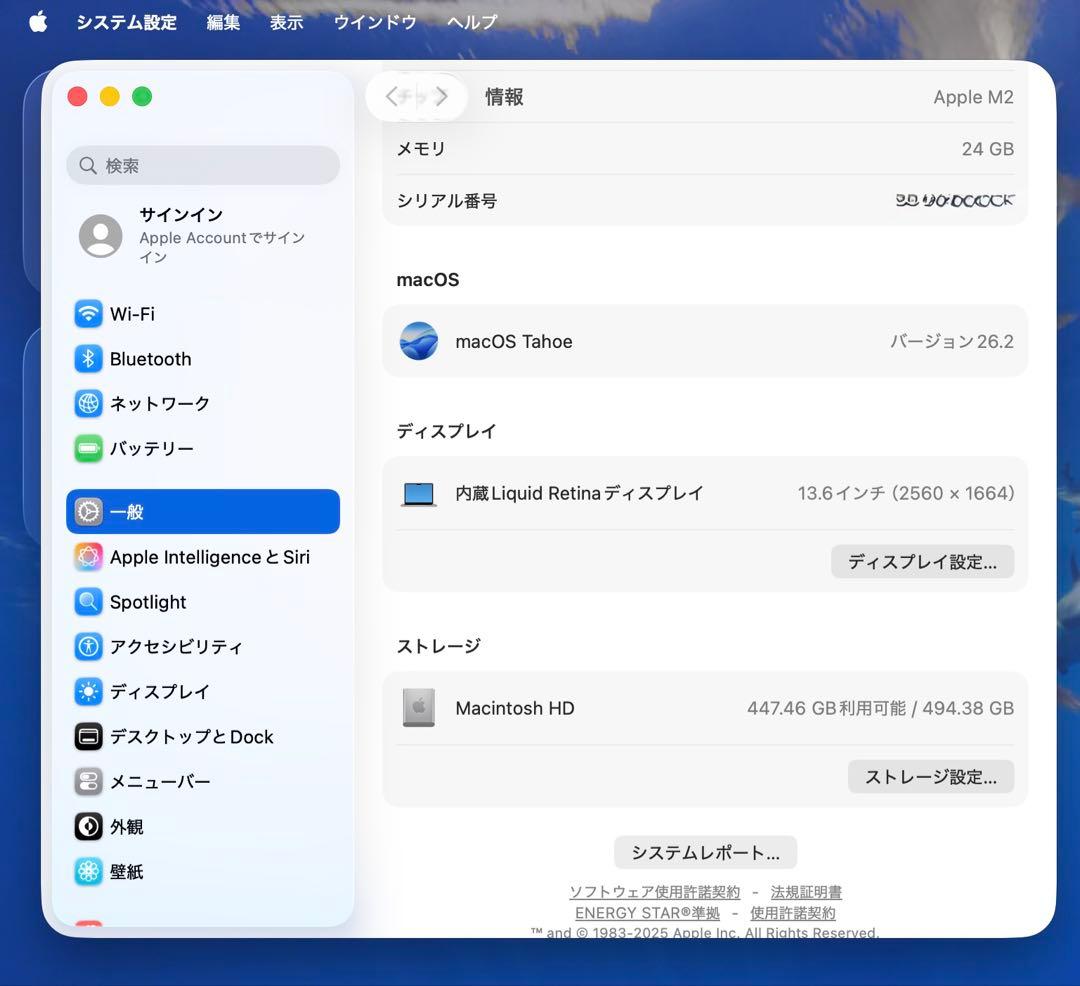Open ソフトウェア使用許諾契約 link

[x=654, y=892]
